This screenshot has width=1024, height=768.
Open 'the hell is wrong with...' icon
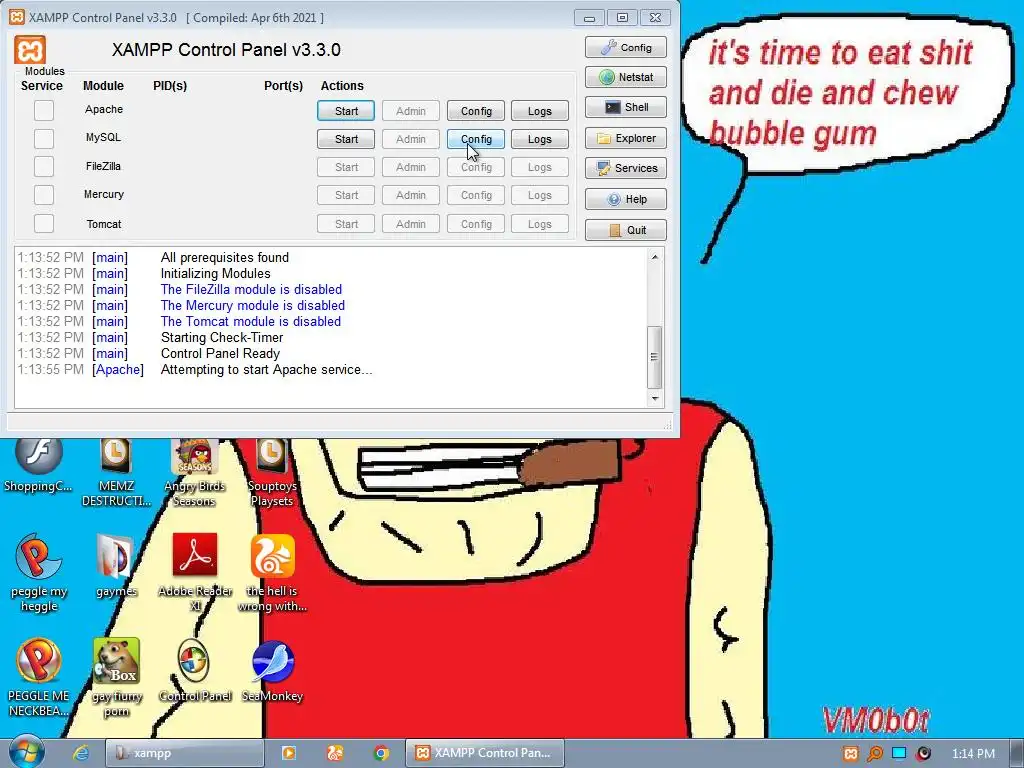pos(272,573)
